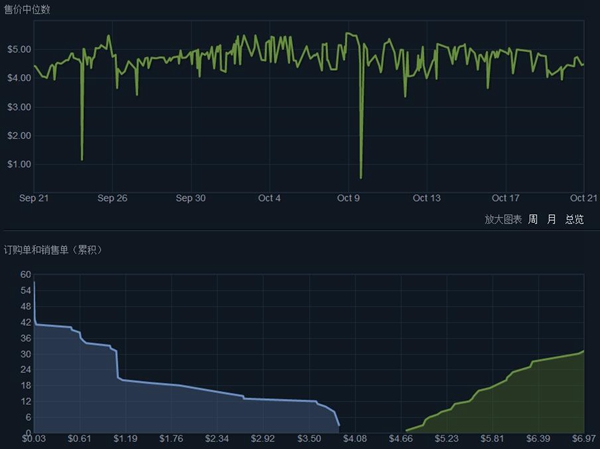Click the $5.23 price label on the order chart
The height and width of the screenshot is (449, 600).
coord(447,439)
